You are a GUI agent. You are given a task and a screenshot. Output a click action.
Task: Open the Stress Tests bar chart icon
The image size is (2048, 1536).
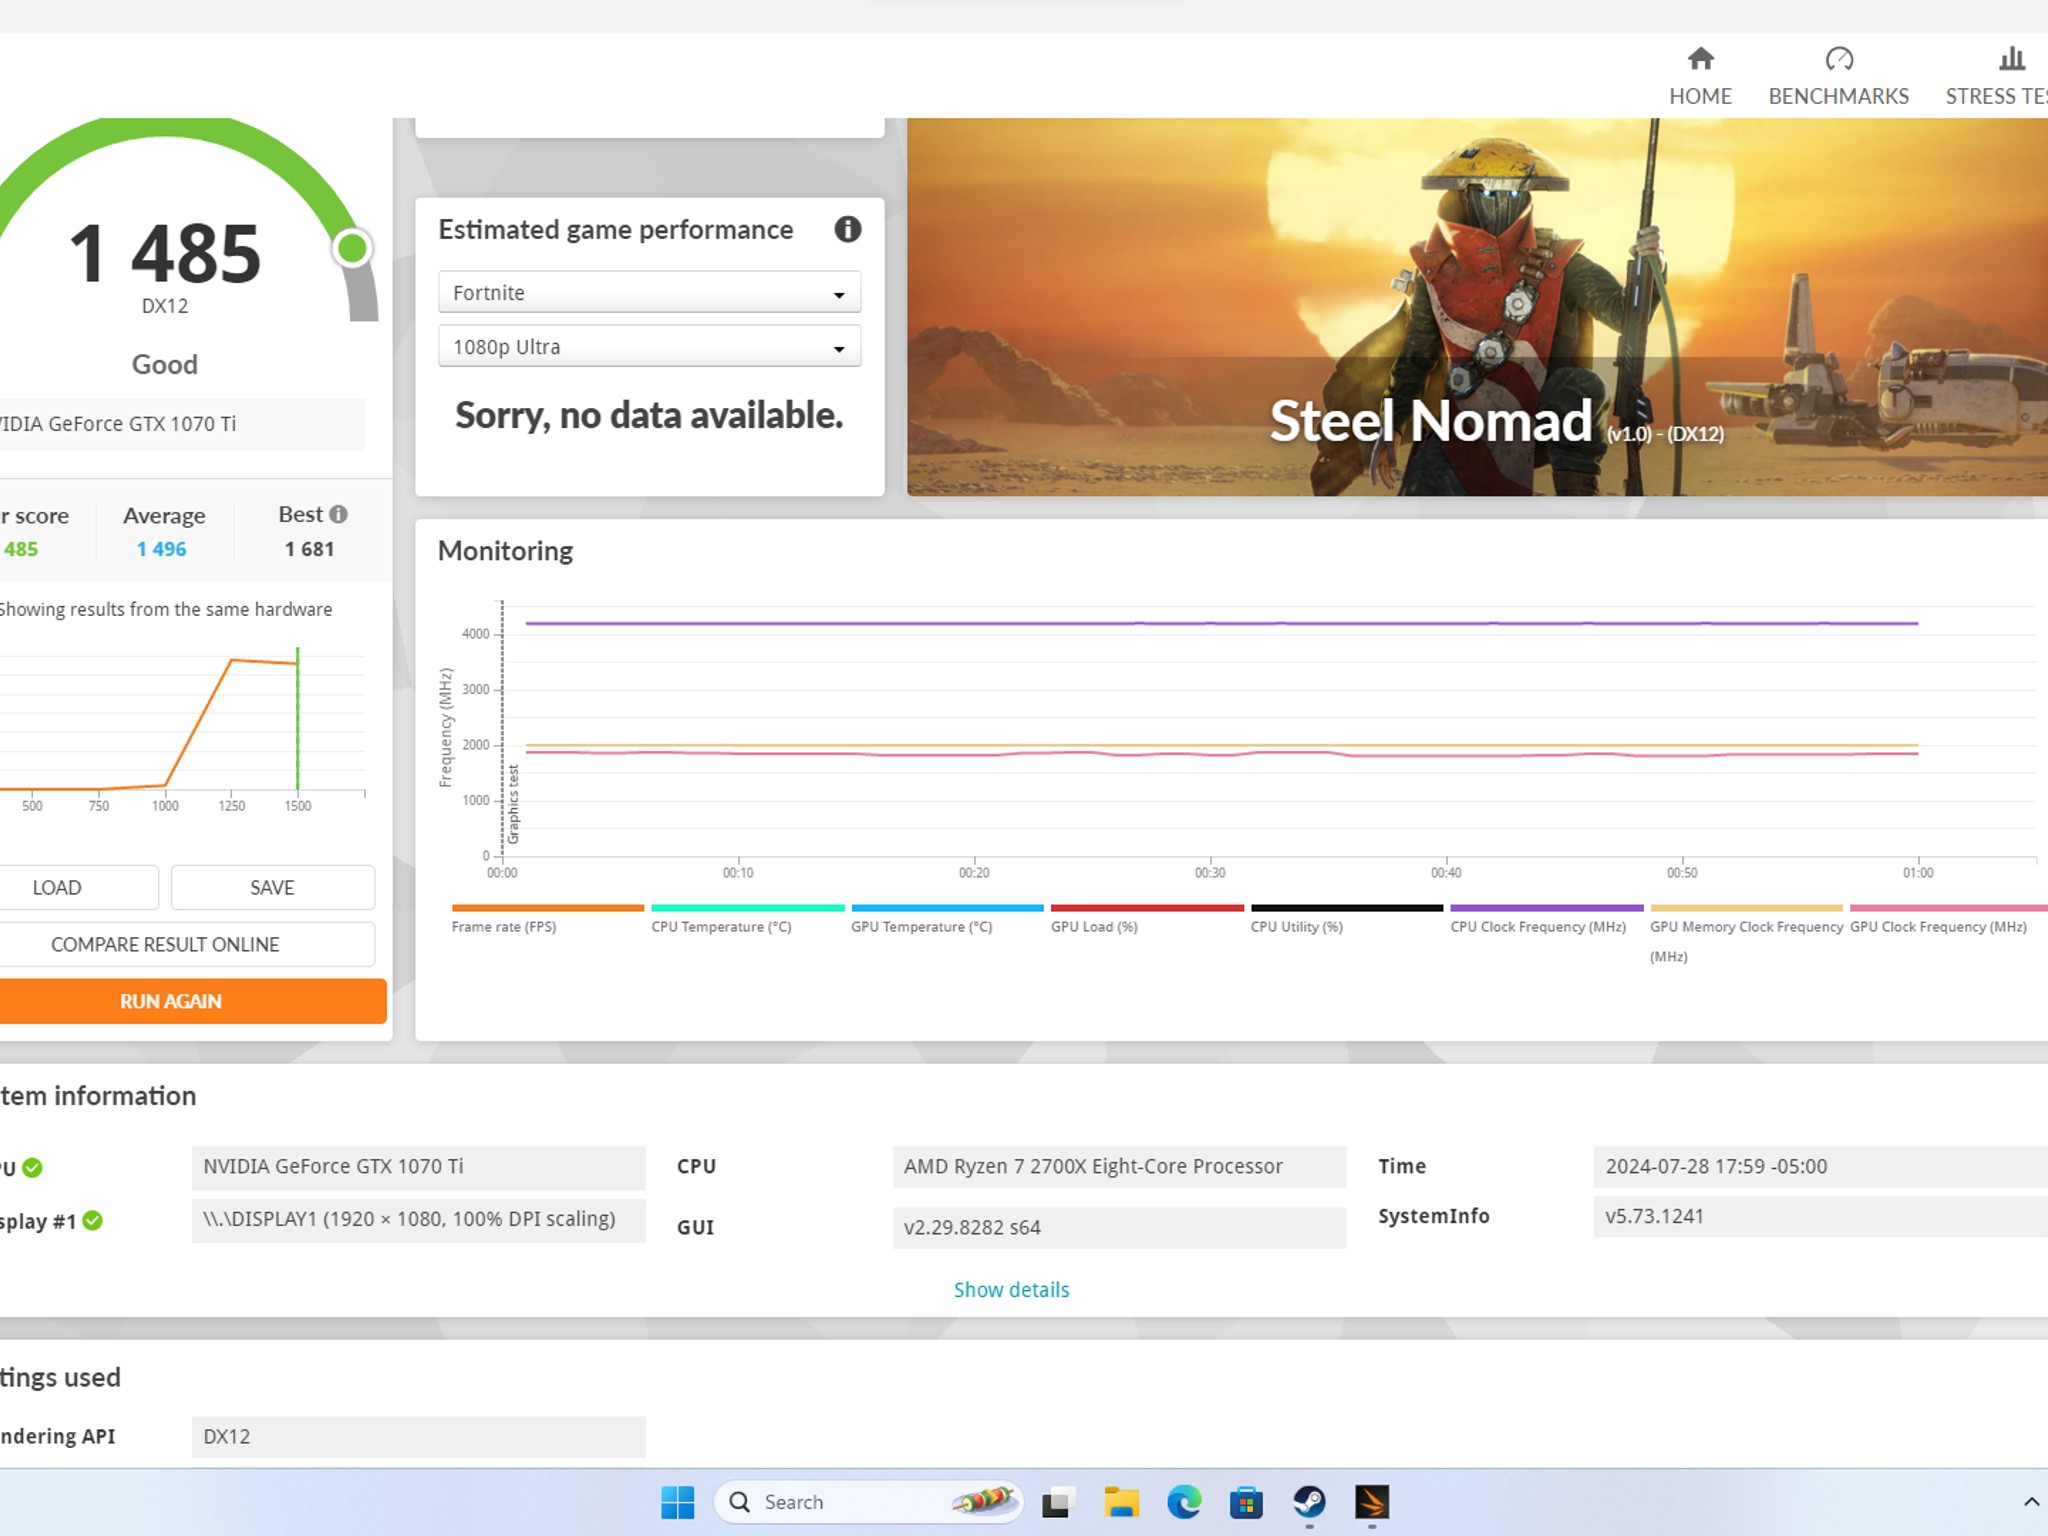click(x=2011, y=59)
